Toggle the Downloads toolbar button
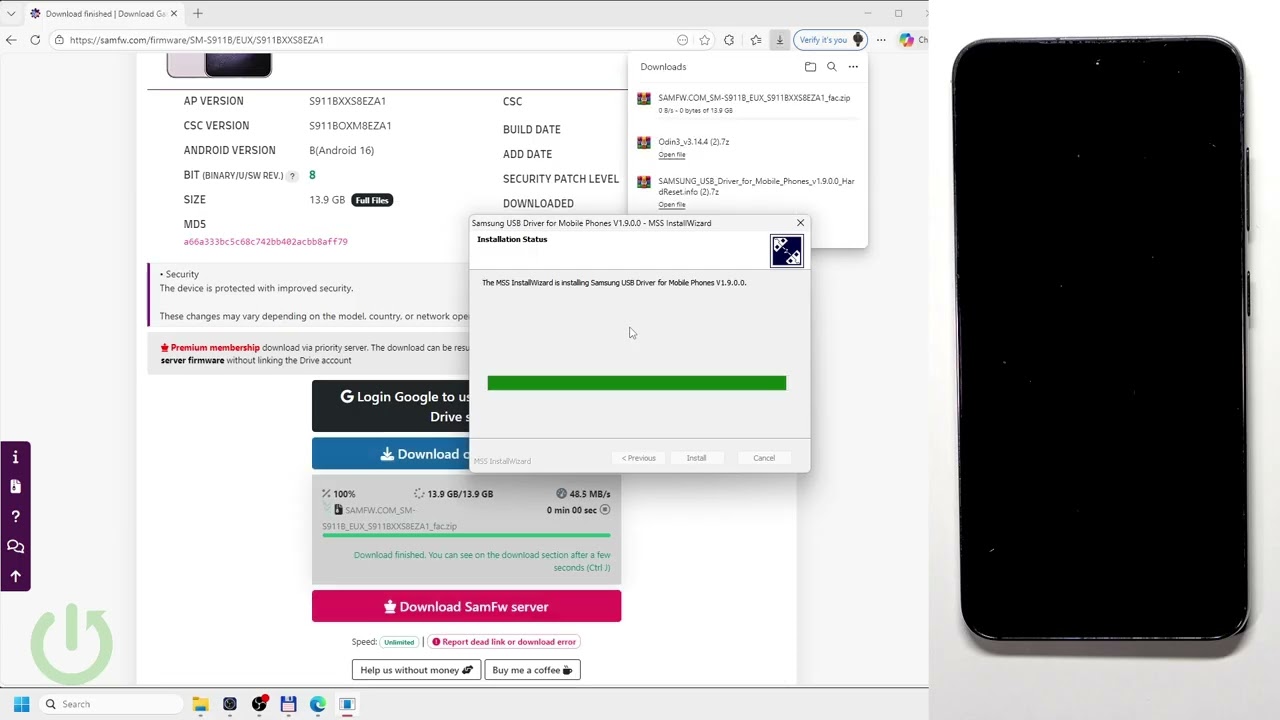The height and width of the screenshot is (720, 1280). pyautogui.click(x=780, y=40)
